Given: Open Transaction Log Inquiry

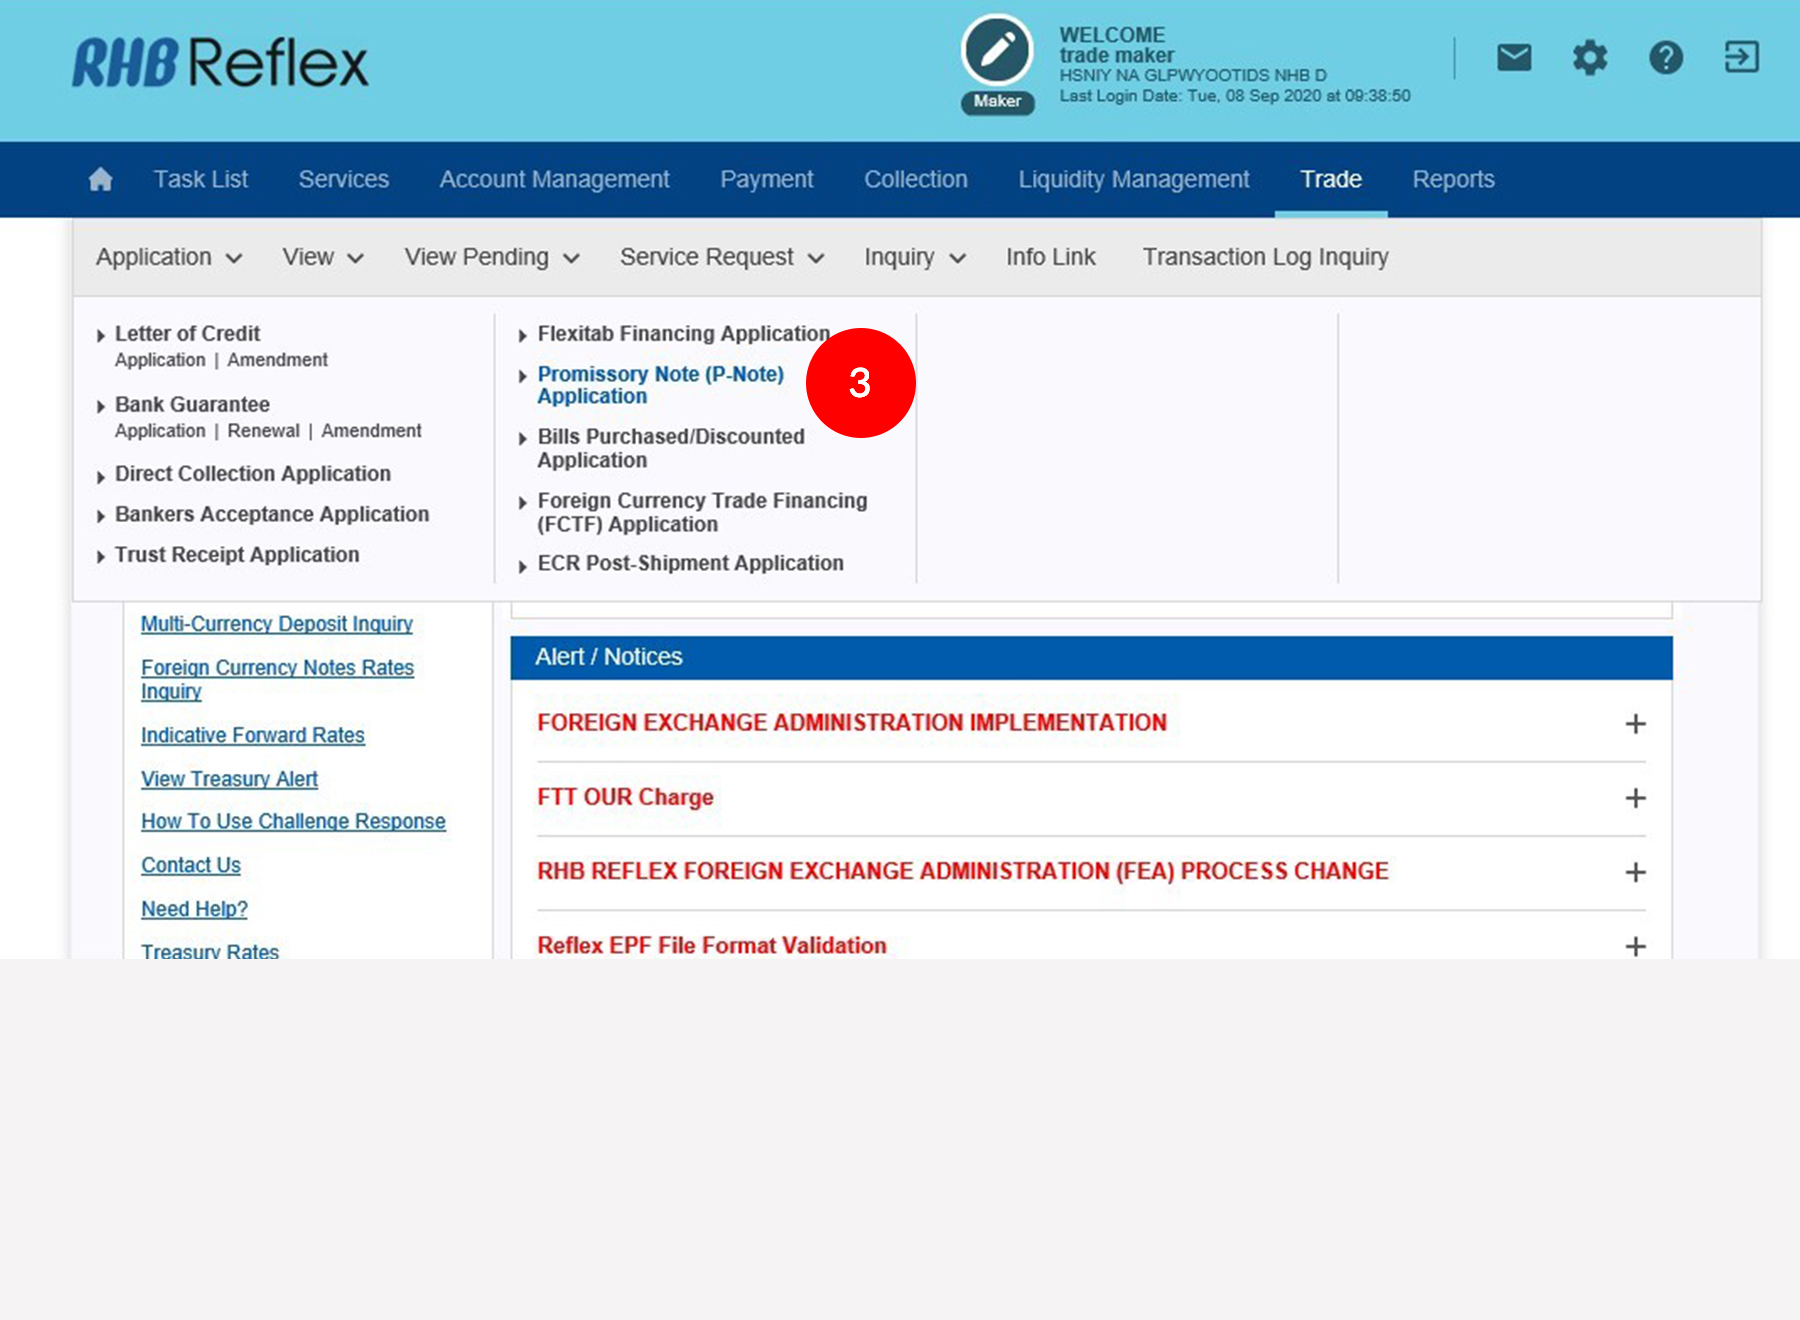Looking at the screenshot, I should (1265, 258).
